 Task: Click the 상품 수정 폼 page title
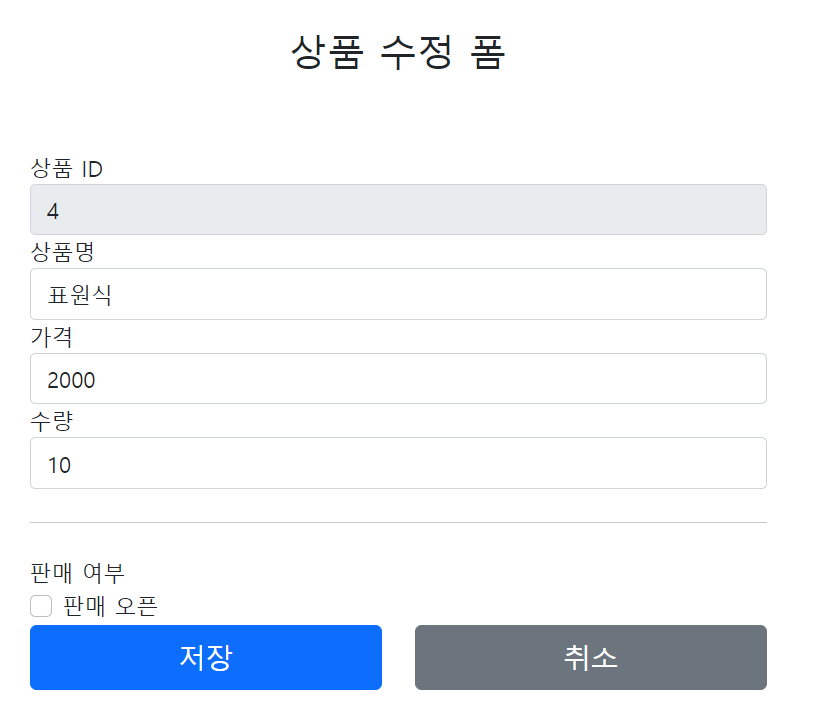[x=398, y=52]
